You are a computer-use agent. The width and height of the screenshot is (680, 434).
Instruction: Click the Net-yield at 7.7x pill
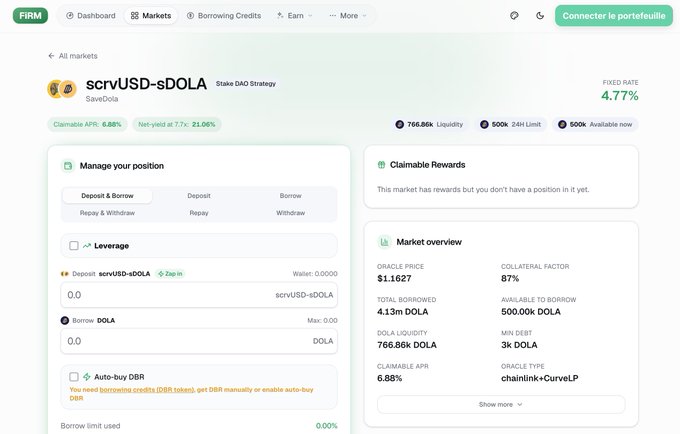pyautogui.click(x=177, y=124)
